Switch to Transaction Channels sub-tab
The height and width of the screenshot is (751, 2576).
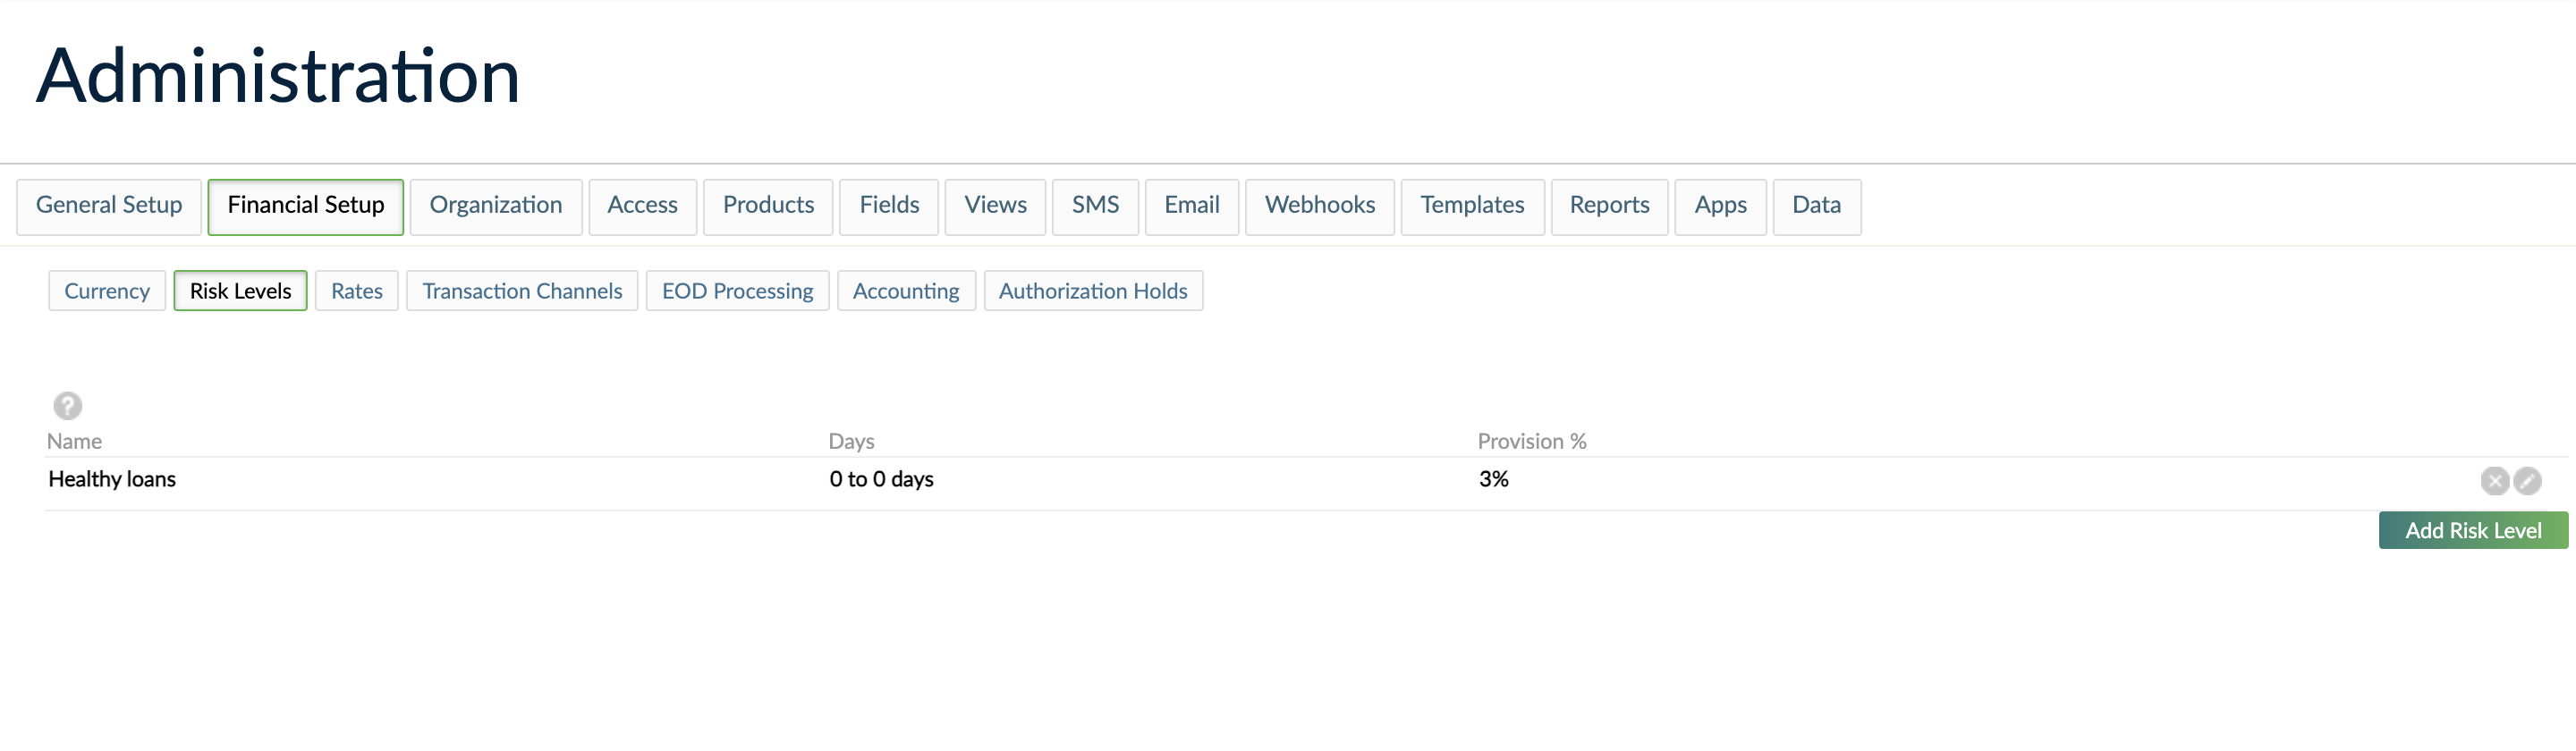(x=522, y=291)
